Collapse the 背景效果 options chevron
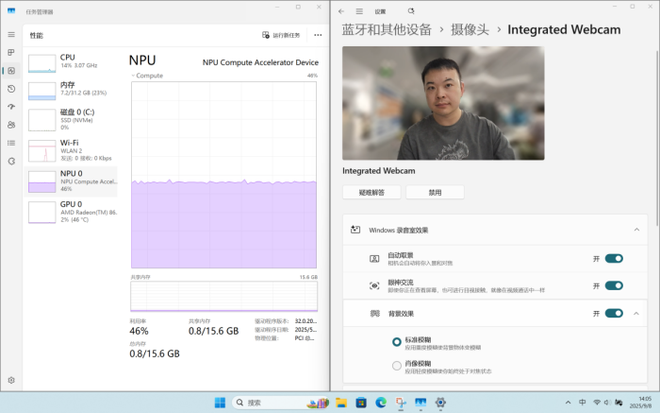 point(637,313)
